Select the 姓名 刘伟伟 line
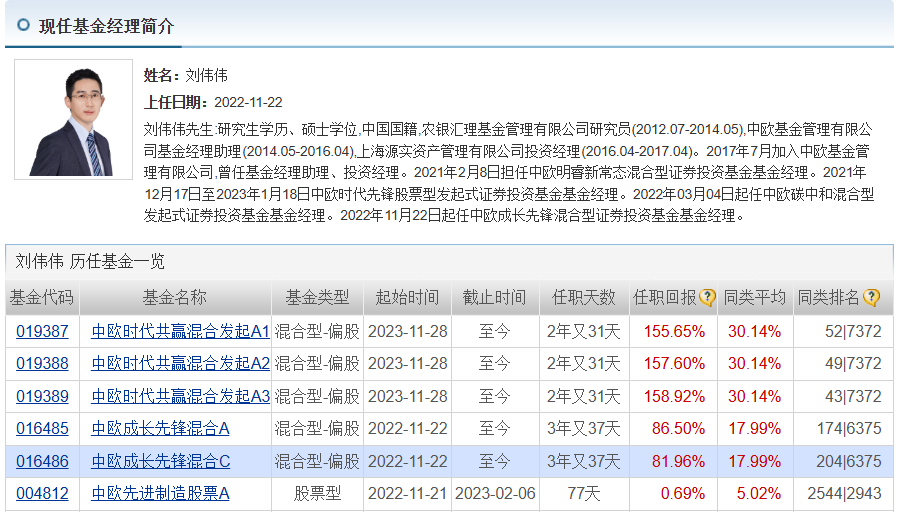Image resolution: width=899 pixels, height=512 pixels. pyautogui.click(x=186, y=75)
